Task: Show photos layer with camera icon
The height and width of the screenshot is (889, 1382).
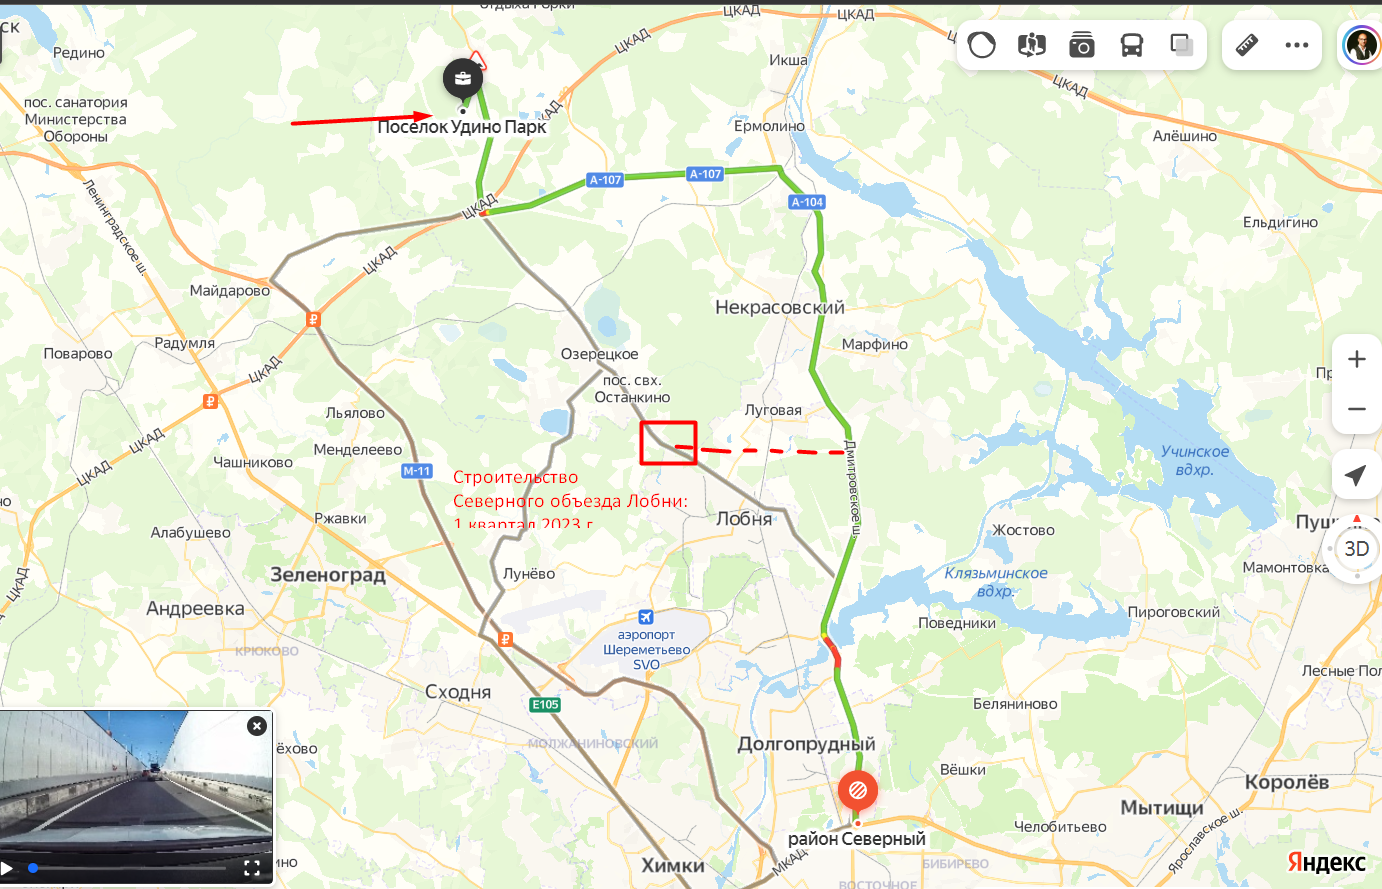Action: click(x=1082, y=45)
